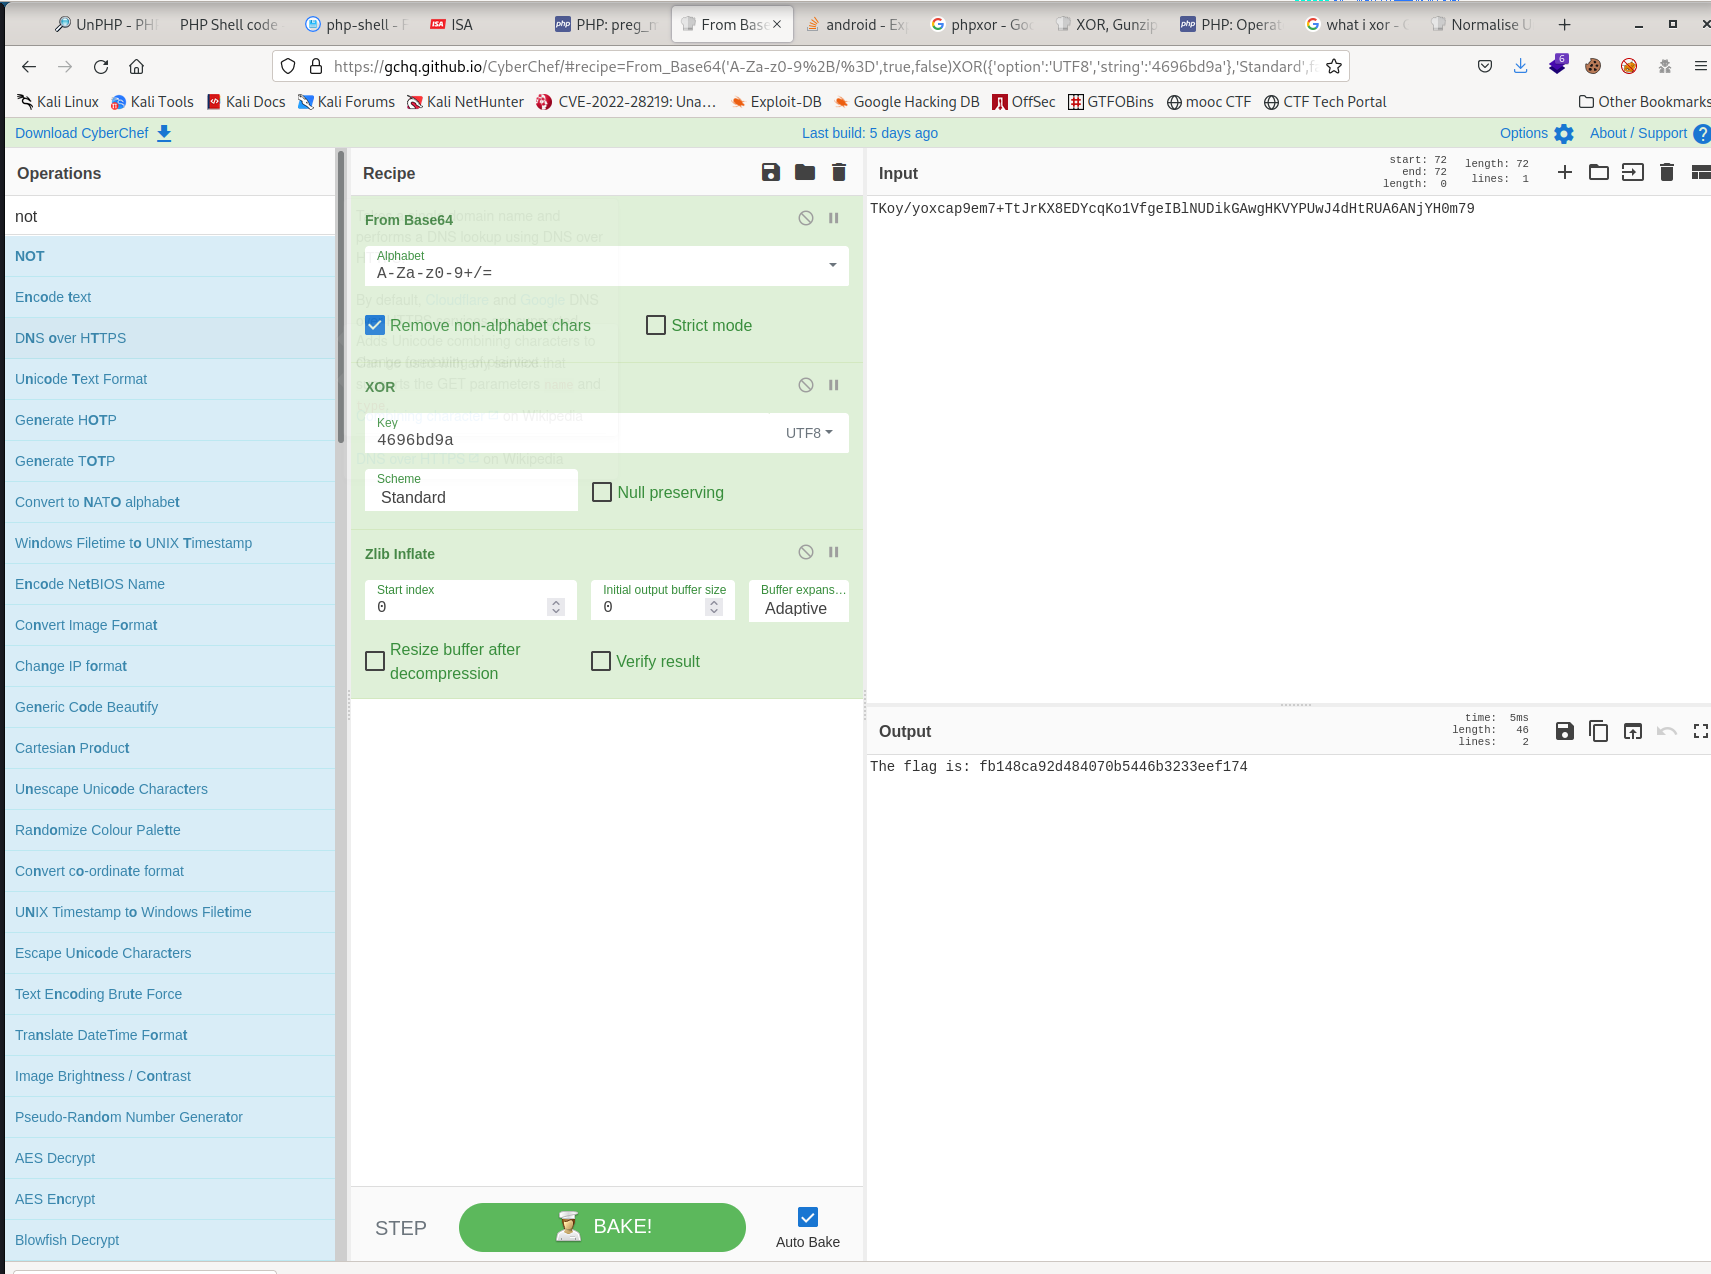
Task: Disable the XOR operation
Action: click(x=805, y=386)
